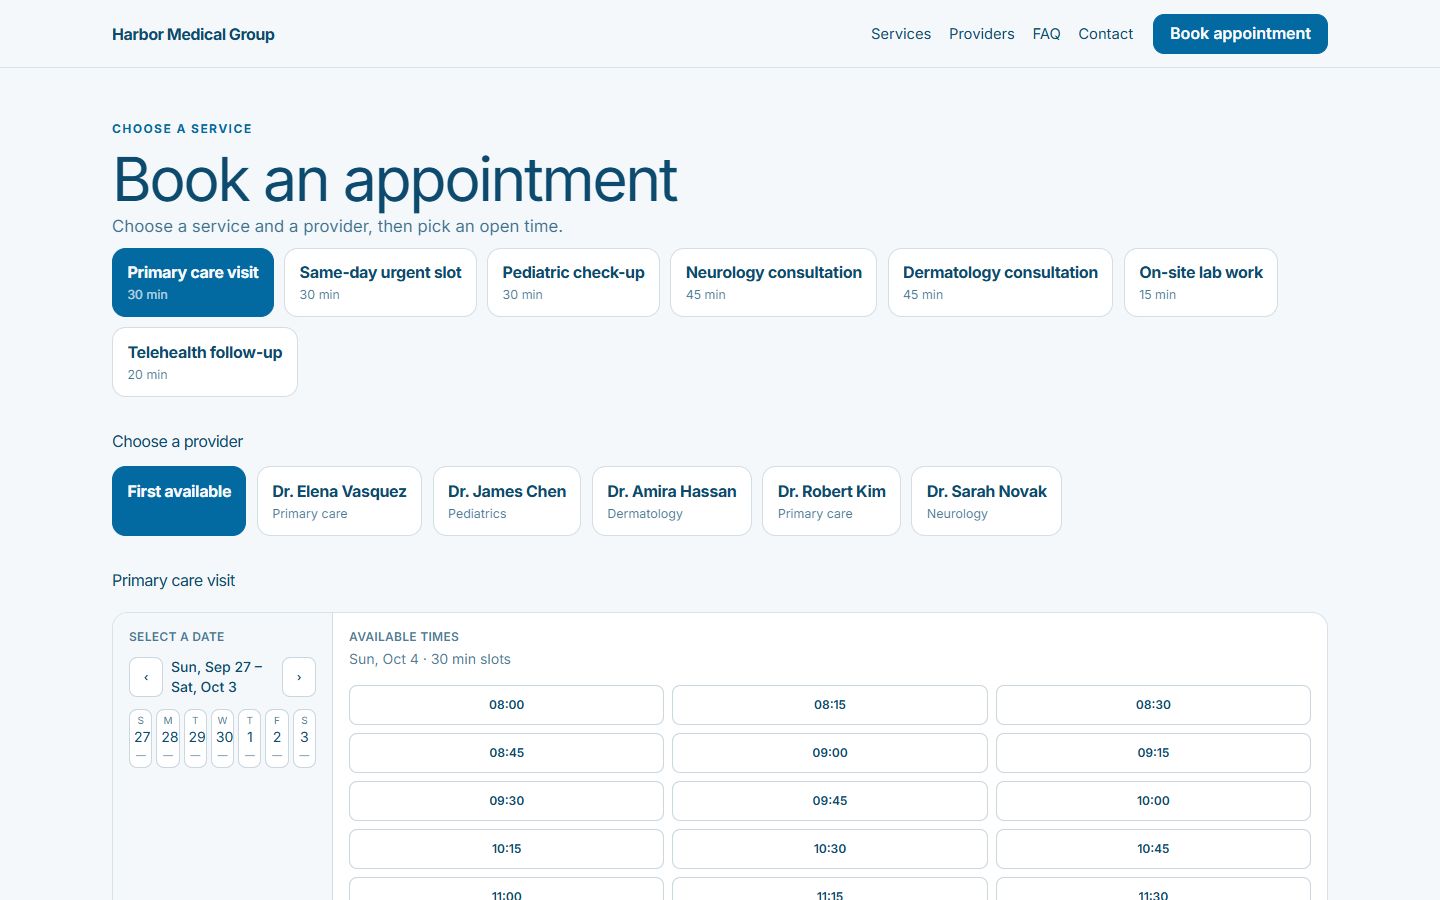Go to previous week in date picker
Viewport: 1440px width, 900px height.
tap(146, 677)
